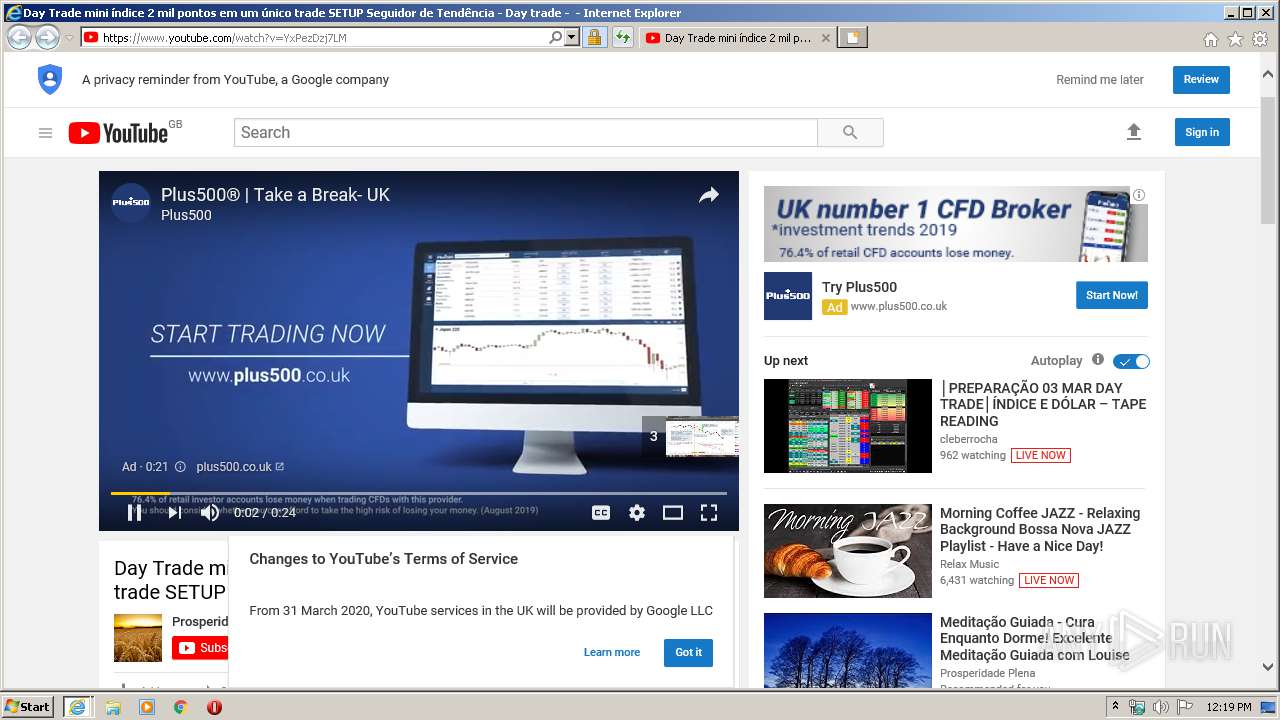Screen dimensions: 1280x720
Task: Click the ad info icon in player
Action: pyautogui.click(x=180, y=467)
